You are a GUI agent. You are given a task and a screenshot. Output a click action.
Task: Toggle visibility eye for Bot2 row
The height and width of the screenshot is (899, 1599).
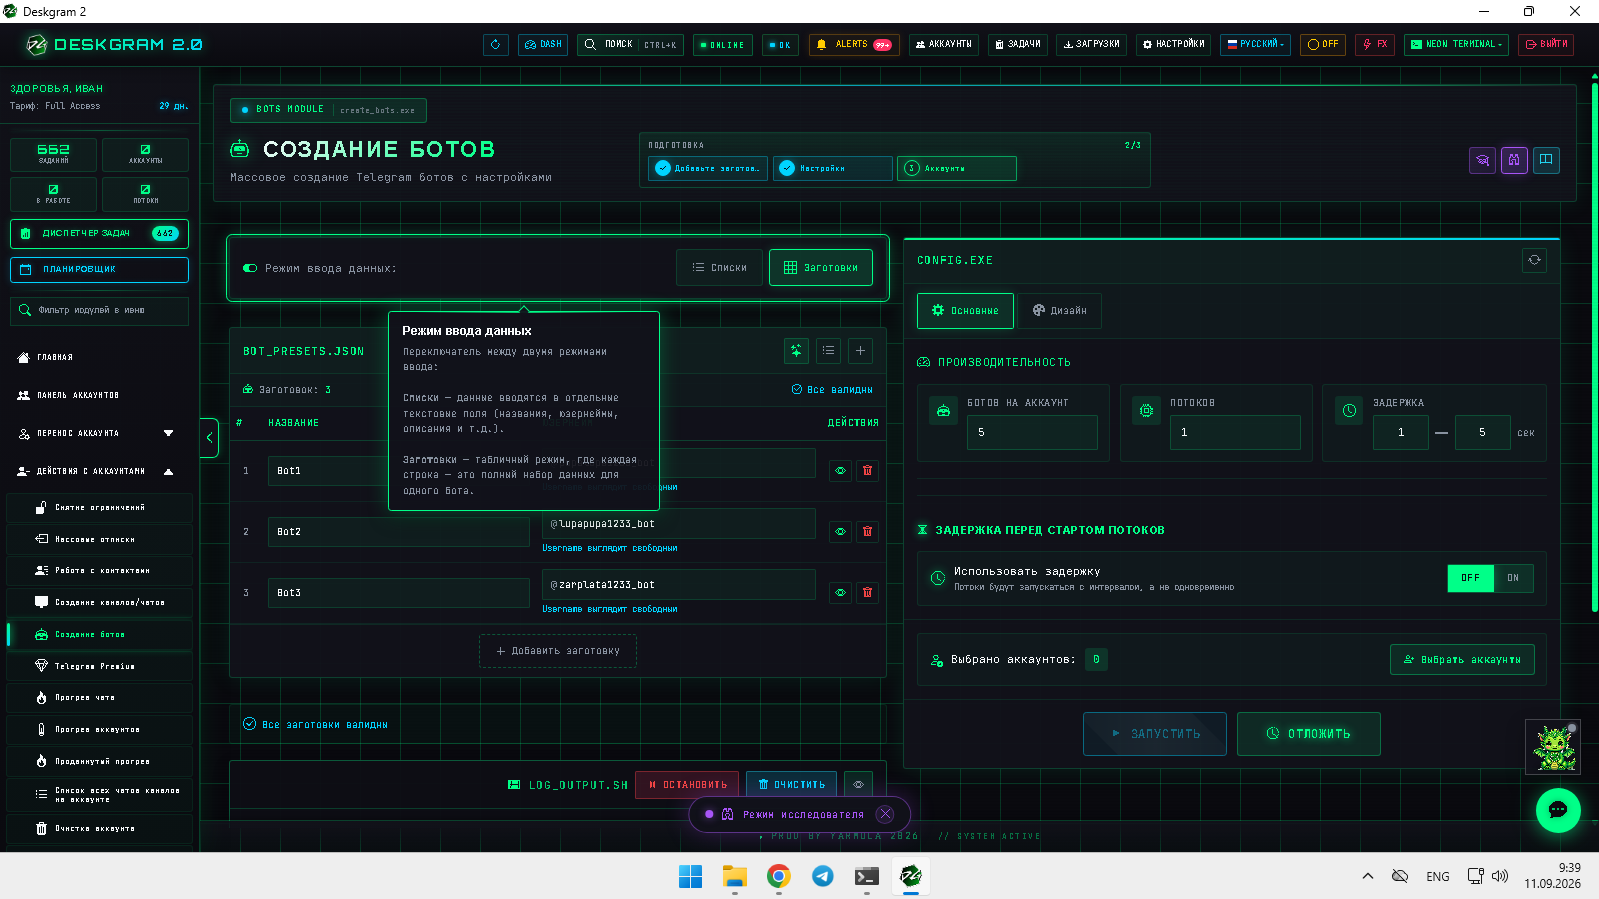click(x=840, y=531)
